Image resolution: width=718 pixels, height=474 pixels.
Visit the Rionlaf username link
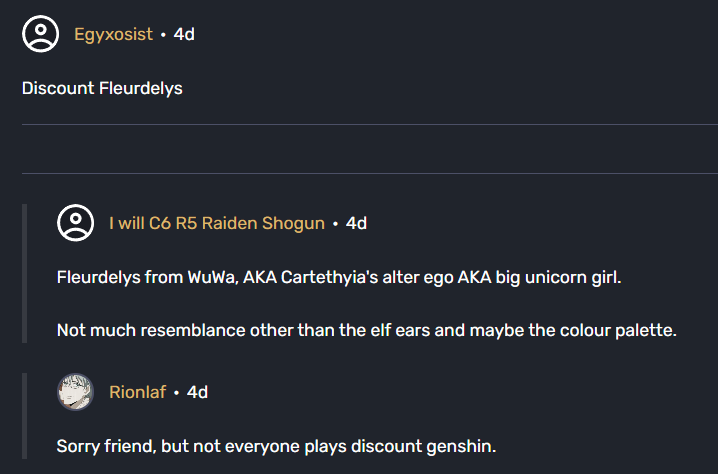[x=137, y=392]
